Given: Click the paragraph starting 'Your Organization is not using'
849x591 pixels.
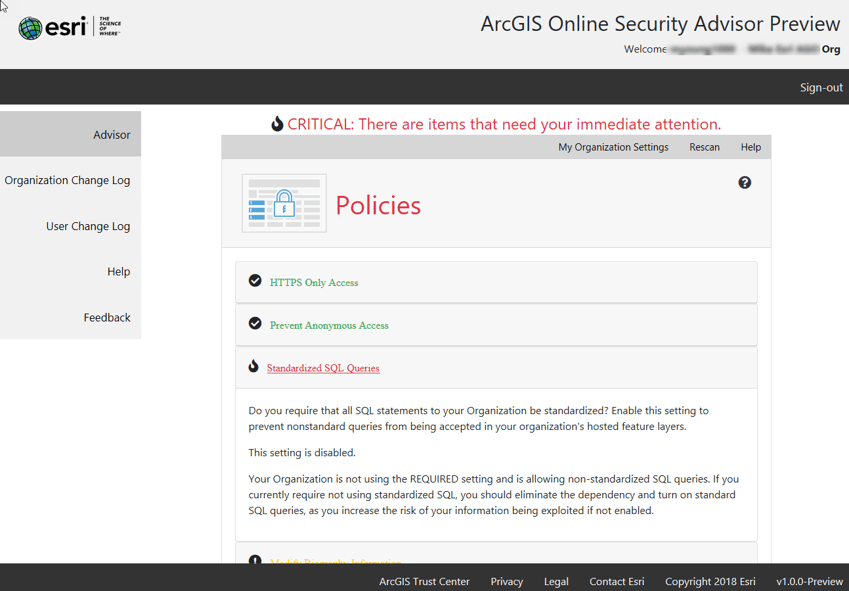Looking at the screenshot, I should 494,495.
